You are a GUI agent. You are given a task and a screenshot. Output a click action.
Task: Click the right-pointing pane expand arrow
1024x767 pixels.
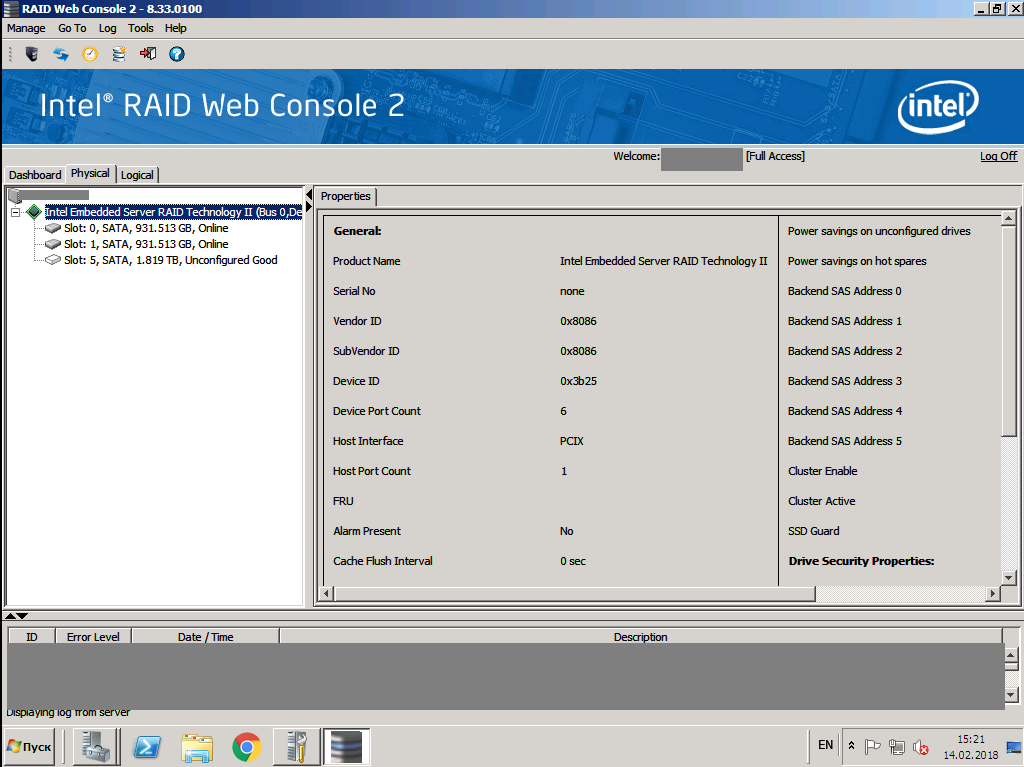tap(309, 206)
